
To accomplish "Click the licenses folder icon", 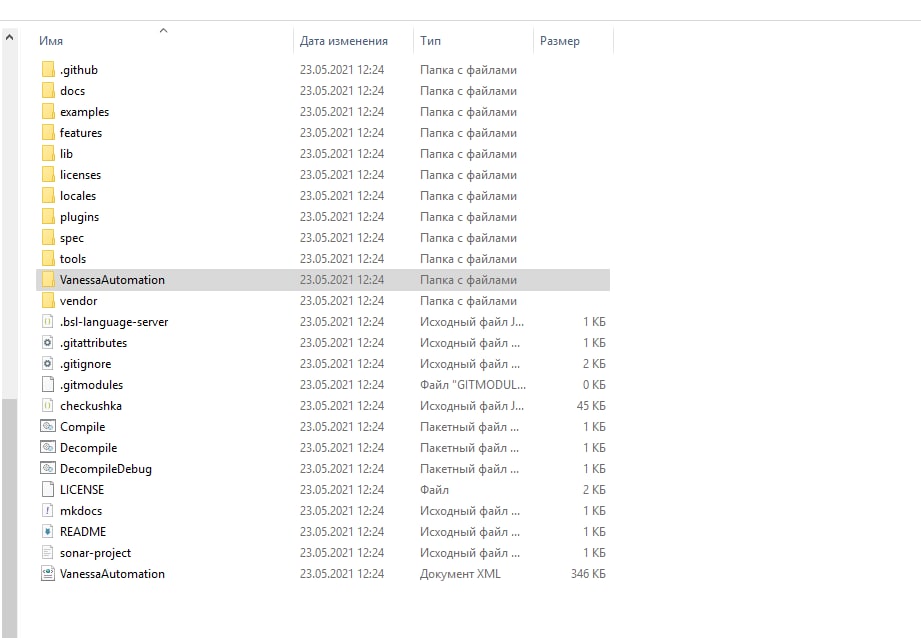I will 48,175.
